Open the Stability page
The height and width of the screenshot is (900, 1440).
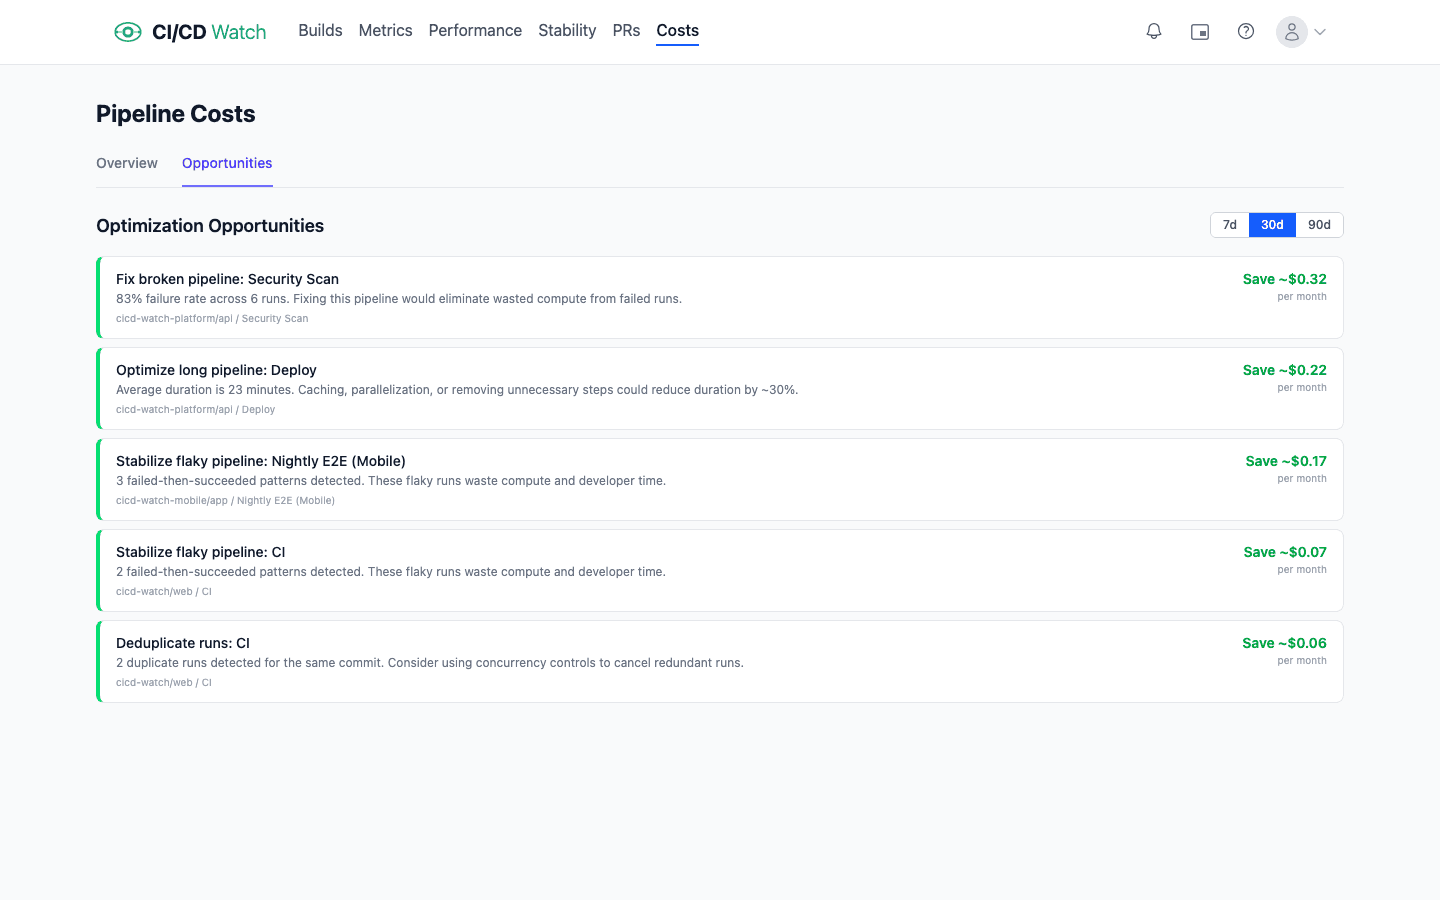pos(567,30)
